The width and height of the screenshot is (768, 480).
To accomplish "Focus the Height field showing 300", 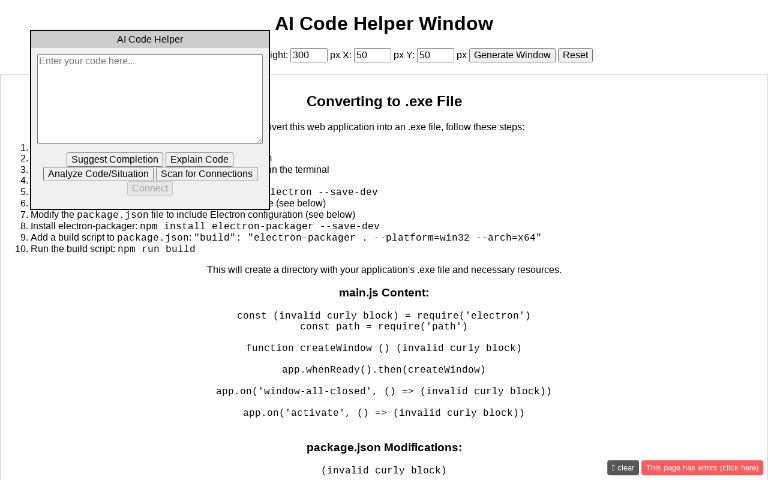I will click(x=308, y=55).
